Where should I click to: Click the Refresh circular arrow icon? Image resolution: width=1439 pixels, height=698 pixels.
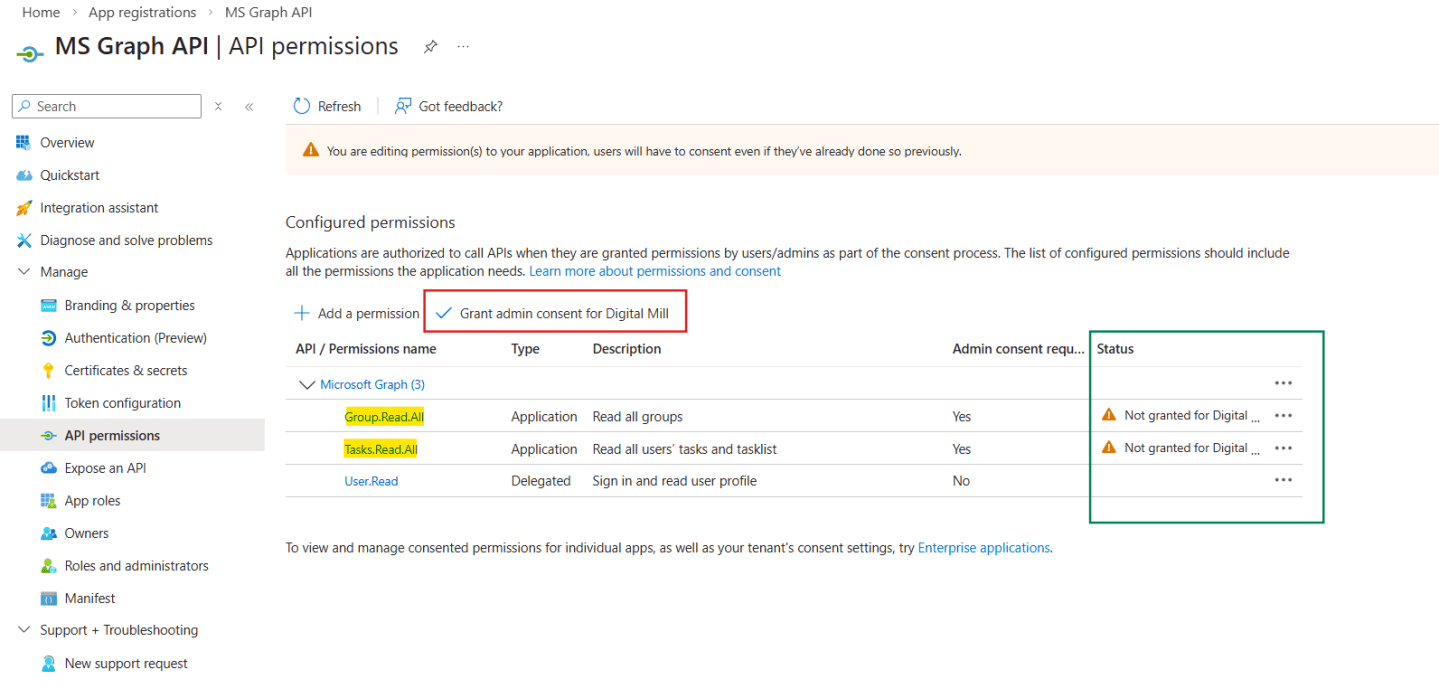click(x=302, y=106)
